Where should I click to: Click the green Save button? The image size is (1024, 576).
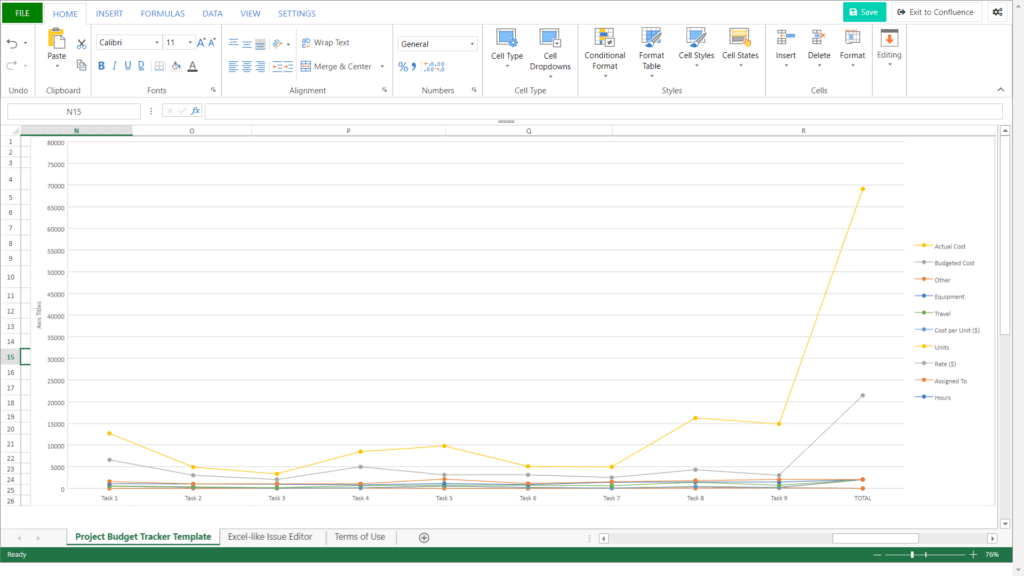point(864,12)
